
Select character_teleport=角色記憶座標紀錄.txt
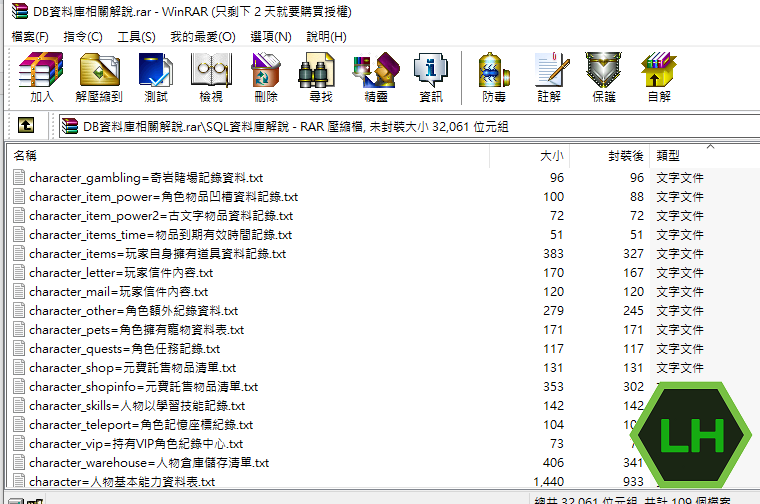[x=141, y=425]
